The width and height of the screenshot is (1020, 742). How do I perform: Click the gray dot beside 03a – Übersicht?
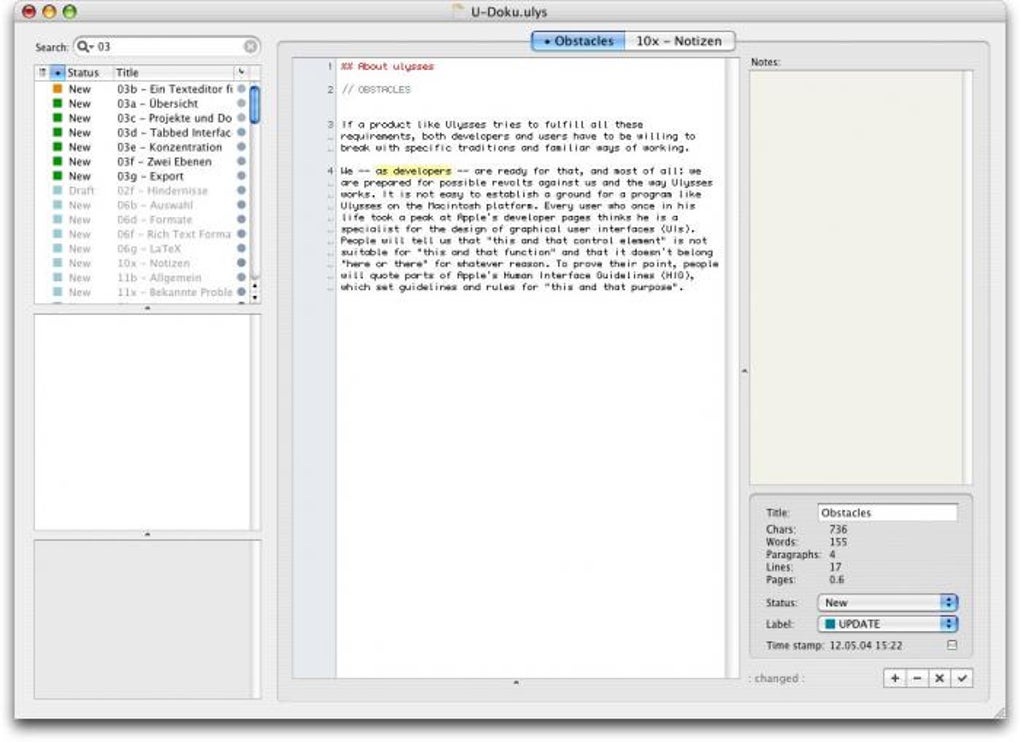pos(241,103)
